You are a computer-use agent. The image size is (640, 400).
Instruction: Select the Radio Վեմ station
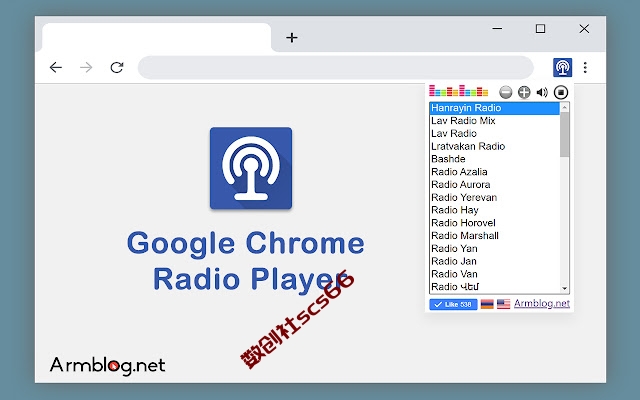tap(495, 287)
